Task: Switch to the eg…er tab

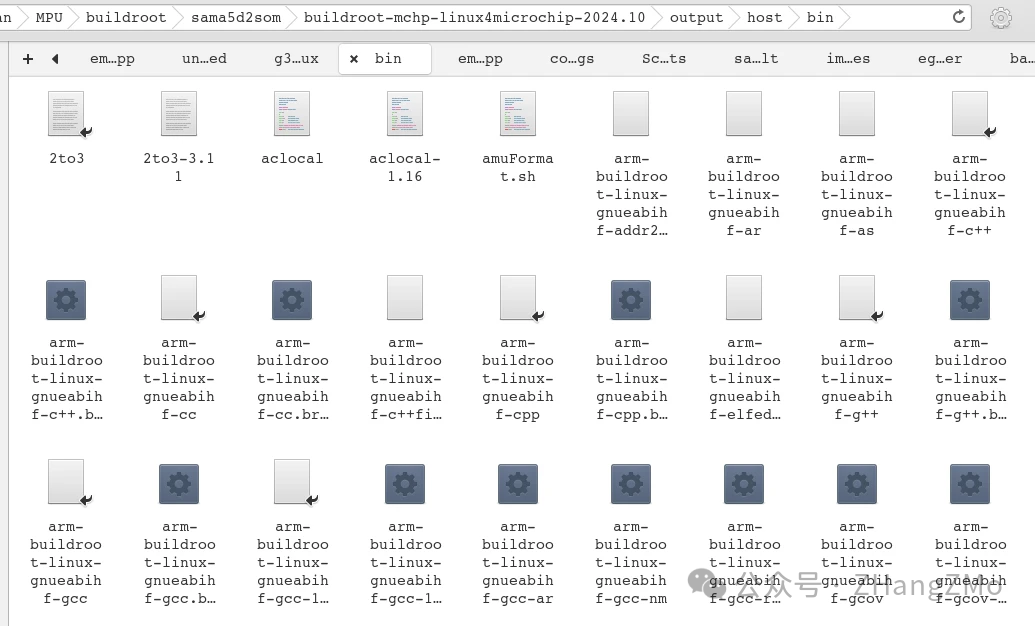Action: [x=940, y=59]
